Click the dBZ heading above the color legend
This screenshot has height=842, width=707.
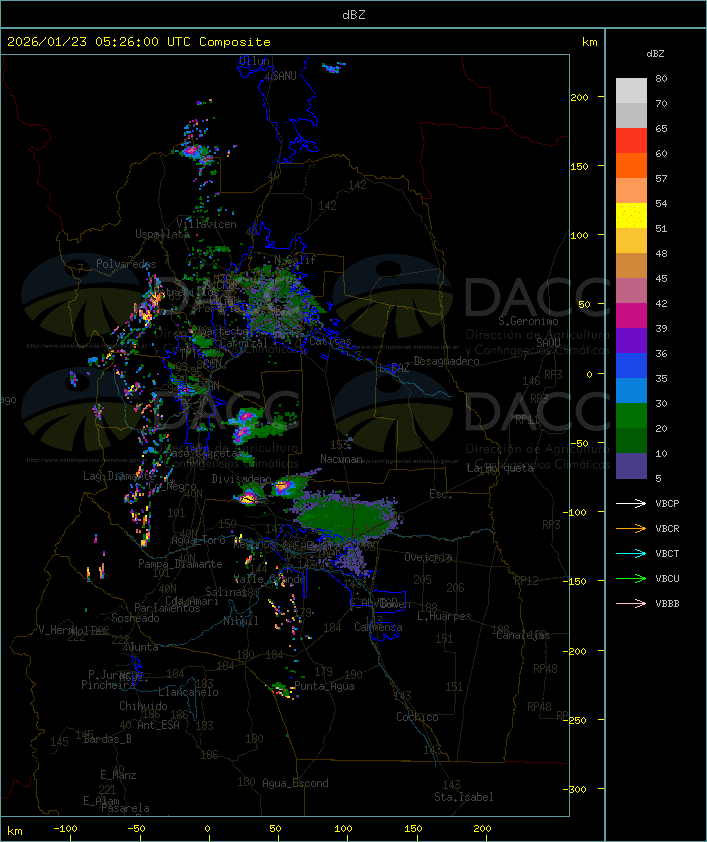[655, 54]
